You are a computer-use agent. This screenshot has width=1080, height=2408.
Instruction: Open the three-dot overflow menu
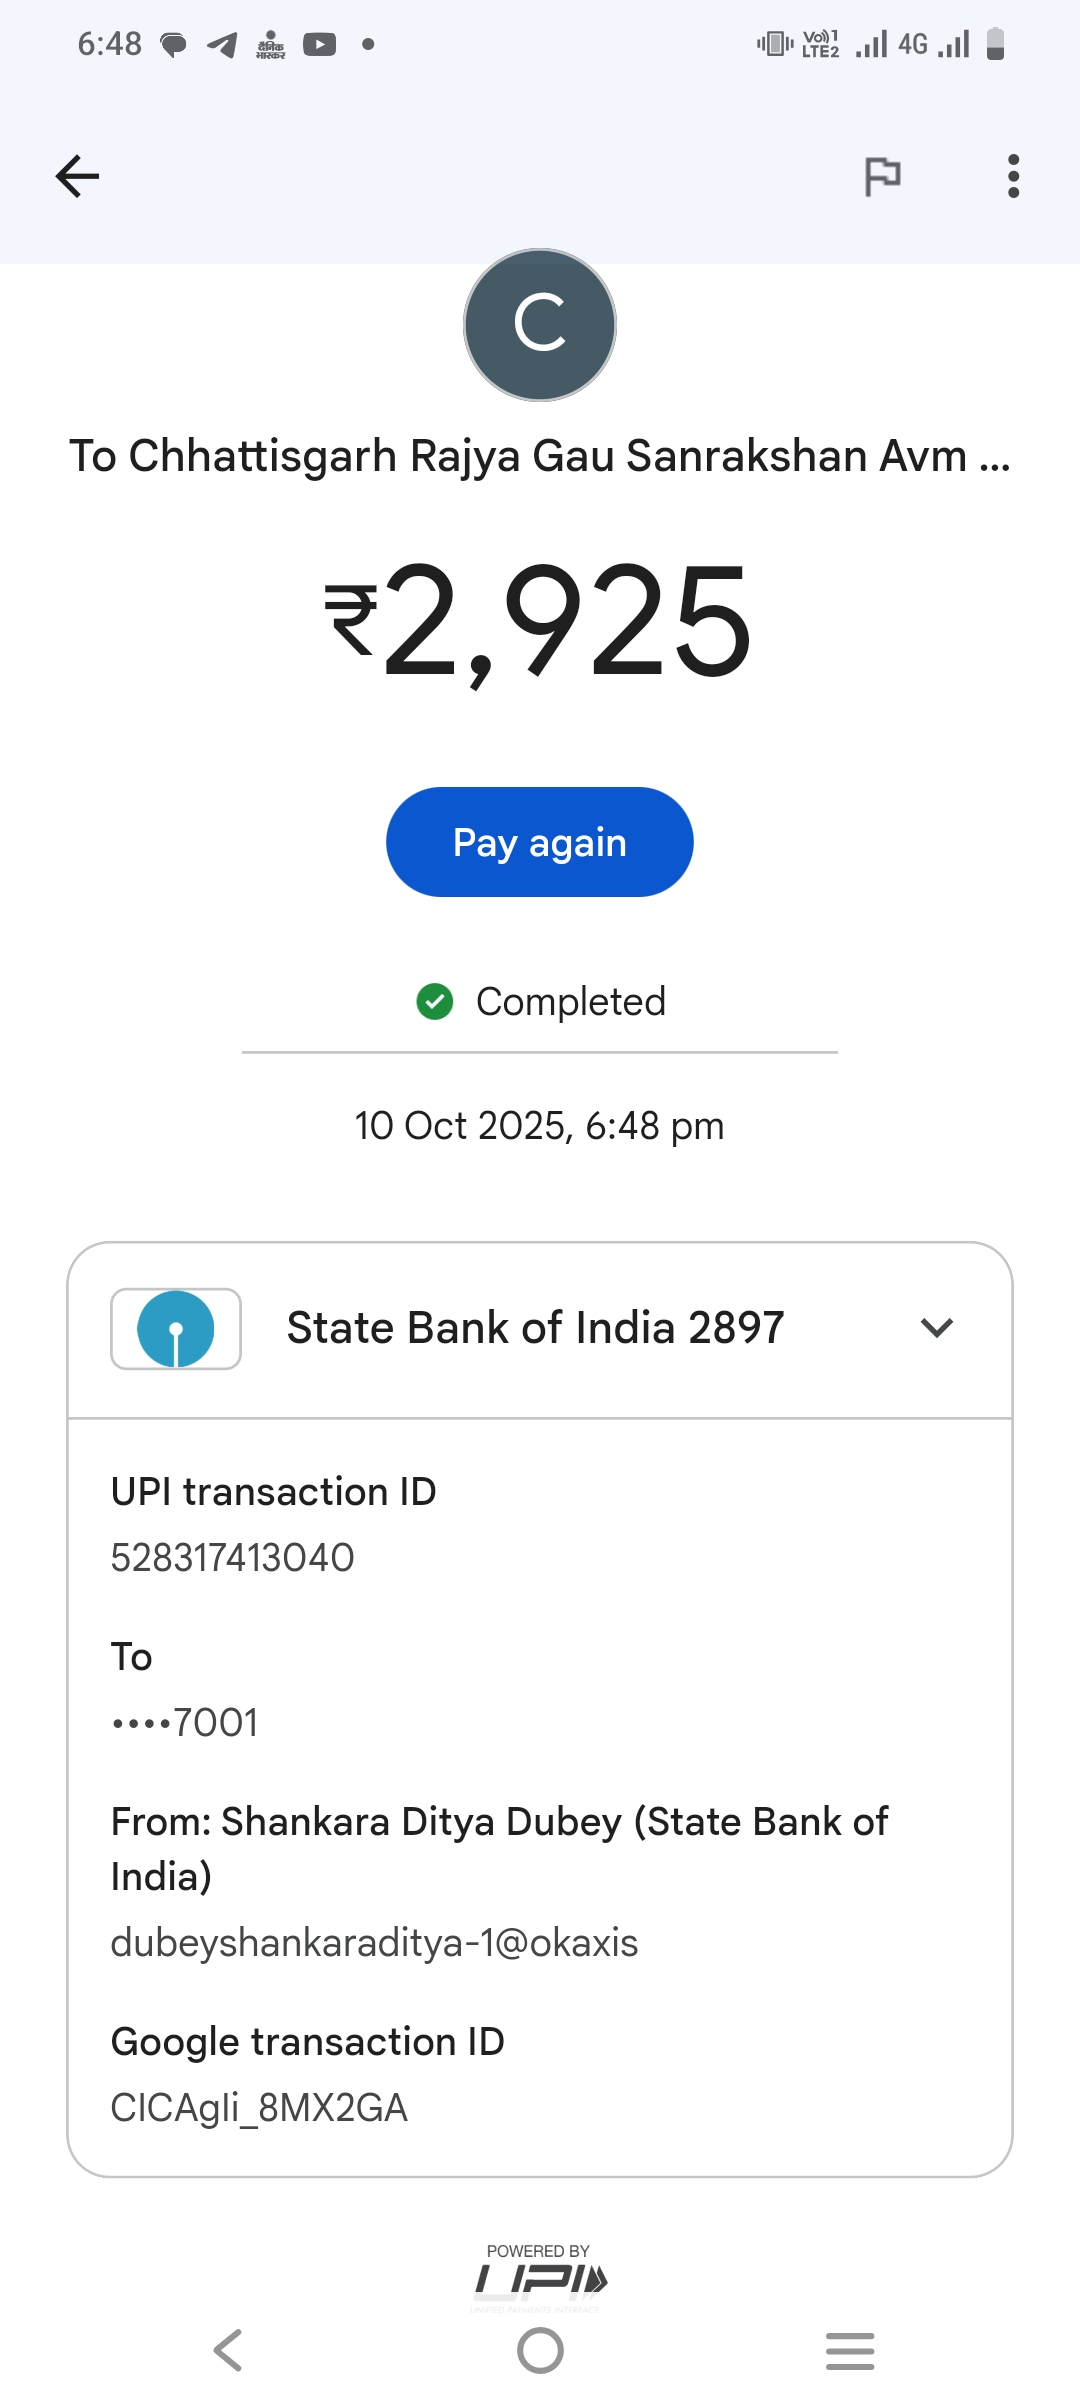click(1013, 176)
